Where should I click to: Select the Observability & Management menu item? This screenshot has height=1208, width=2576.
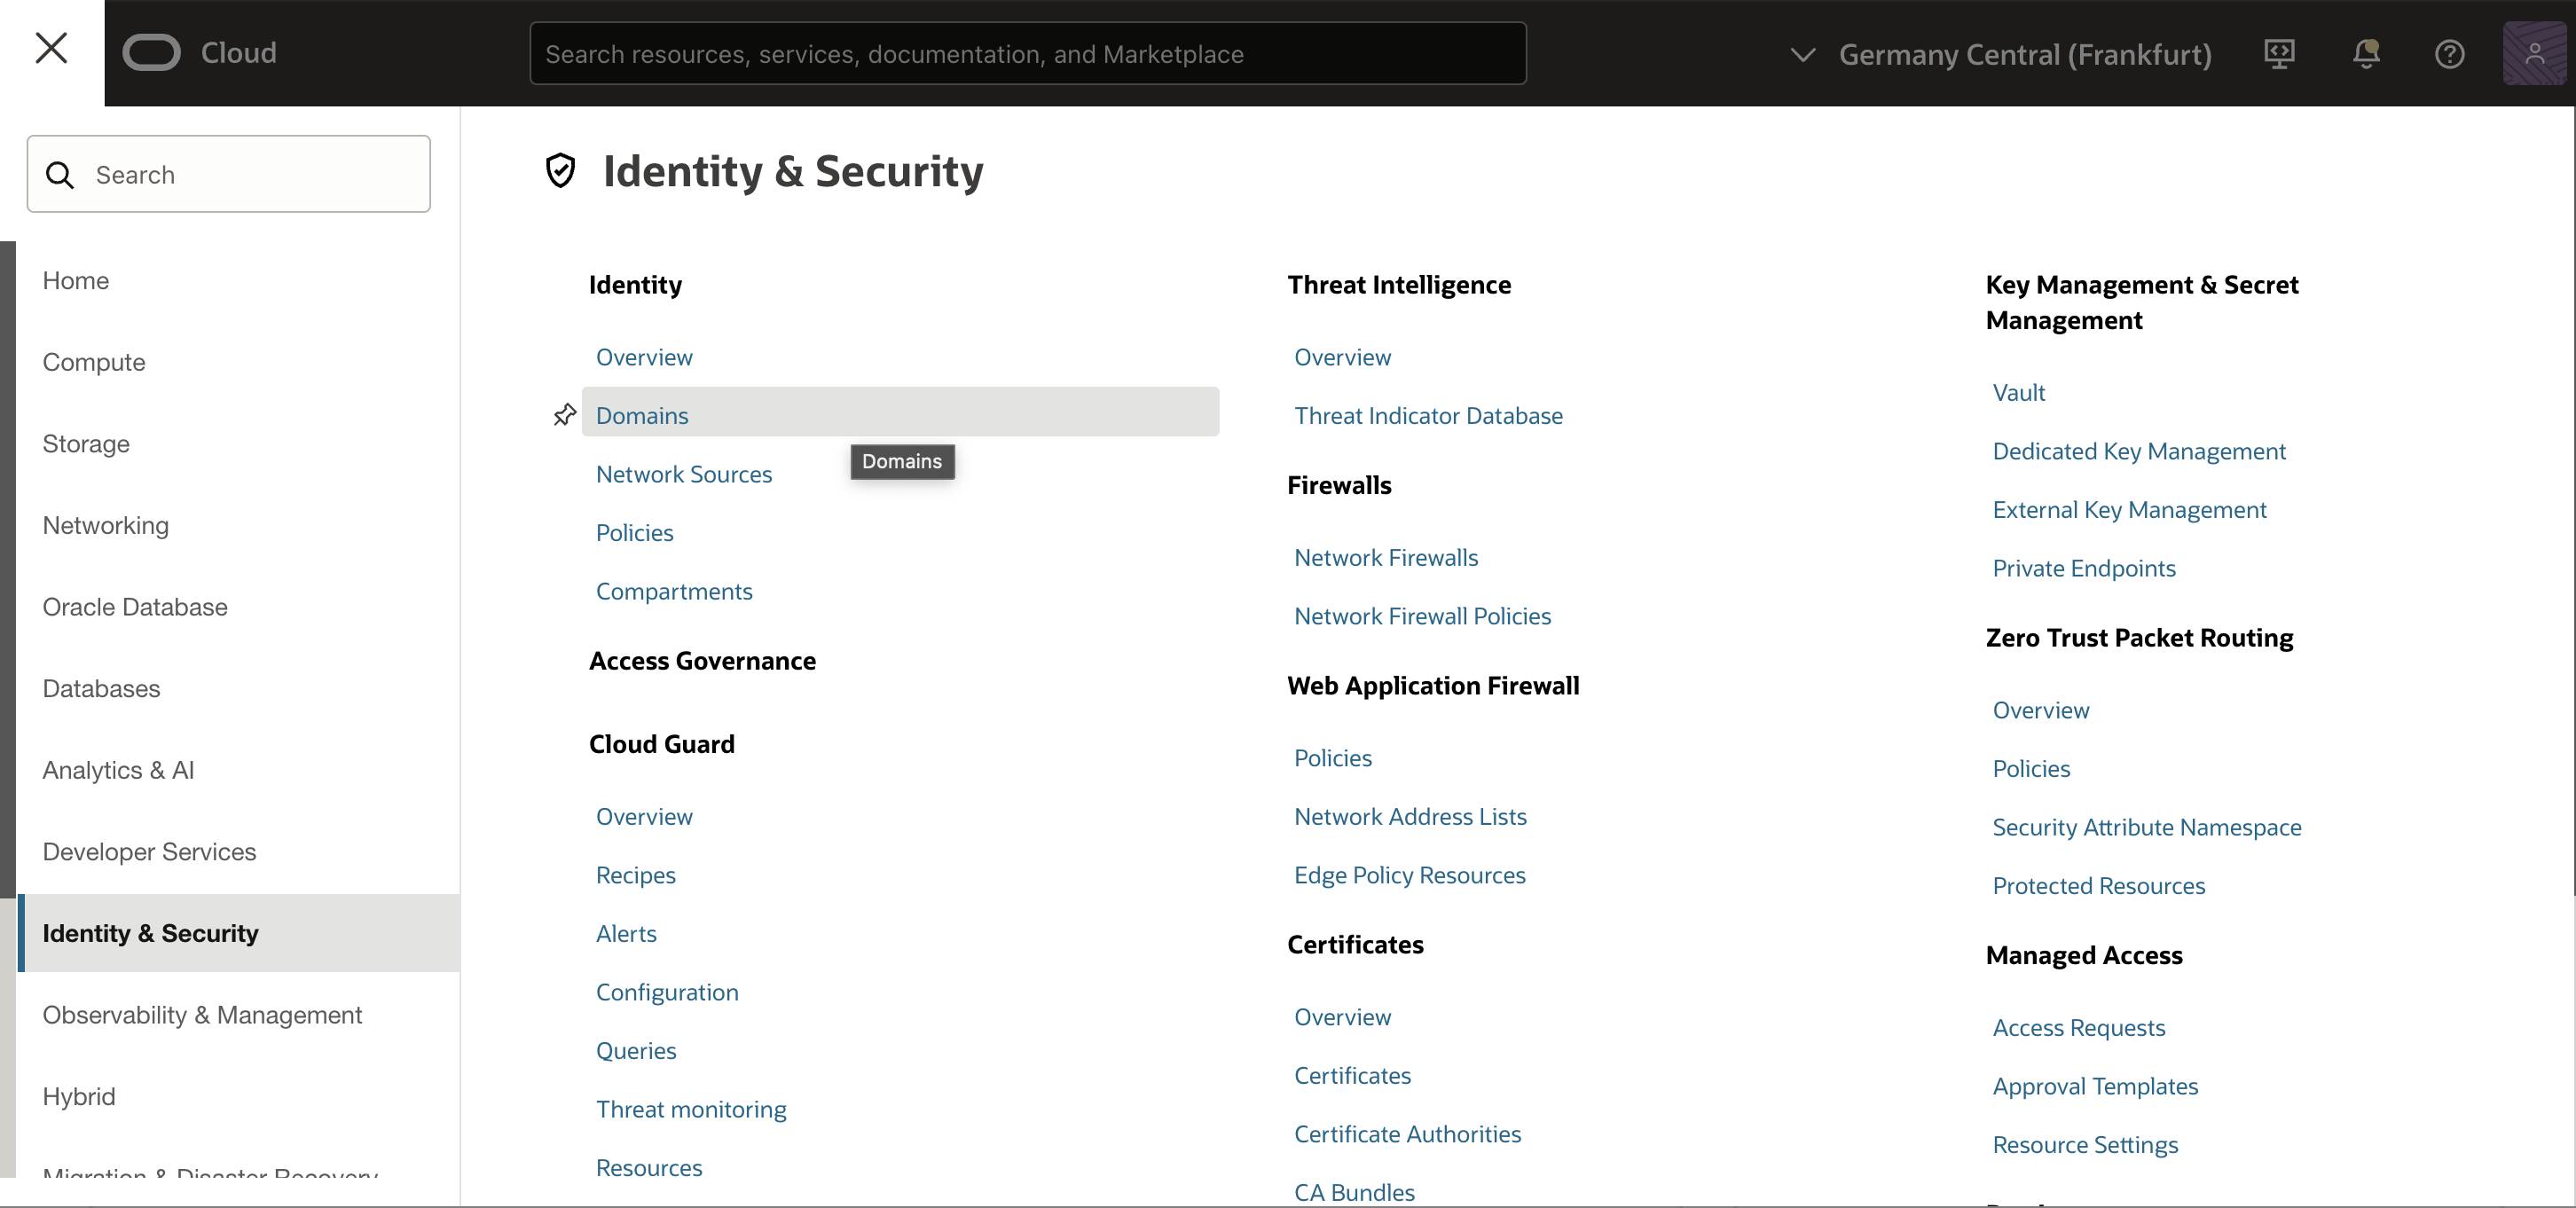(202, 1014)
